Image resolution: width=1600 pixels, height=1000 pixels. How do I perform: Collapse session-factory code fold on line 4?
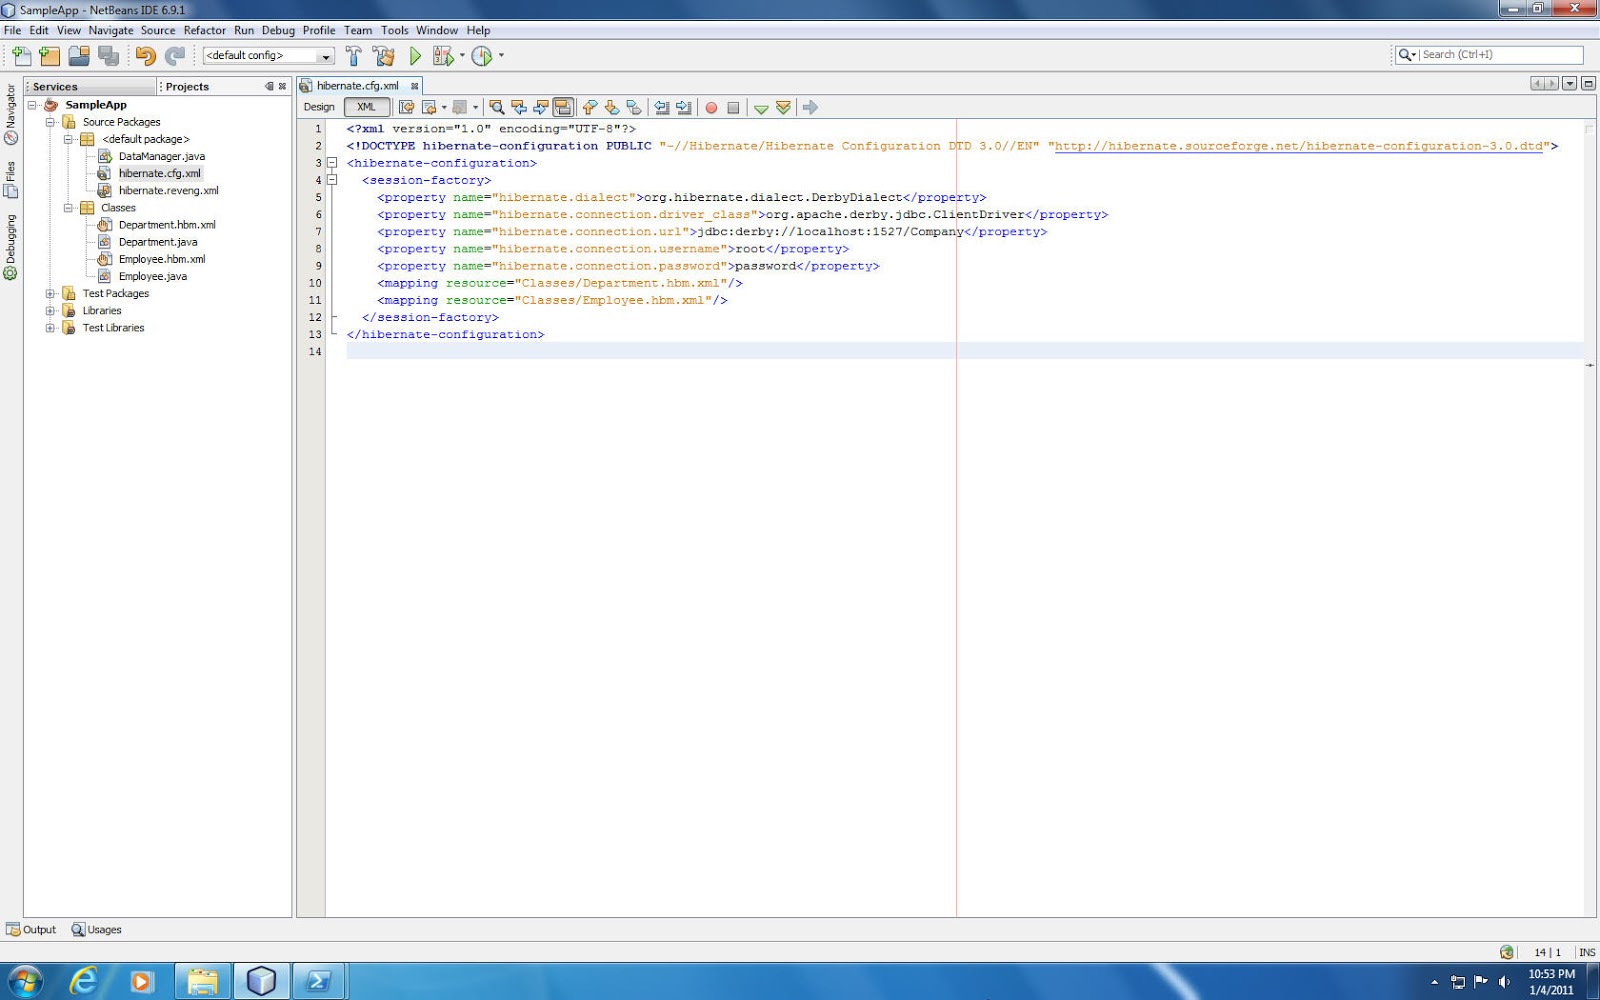pyautogui.click(x=332, y=180)
